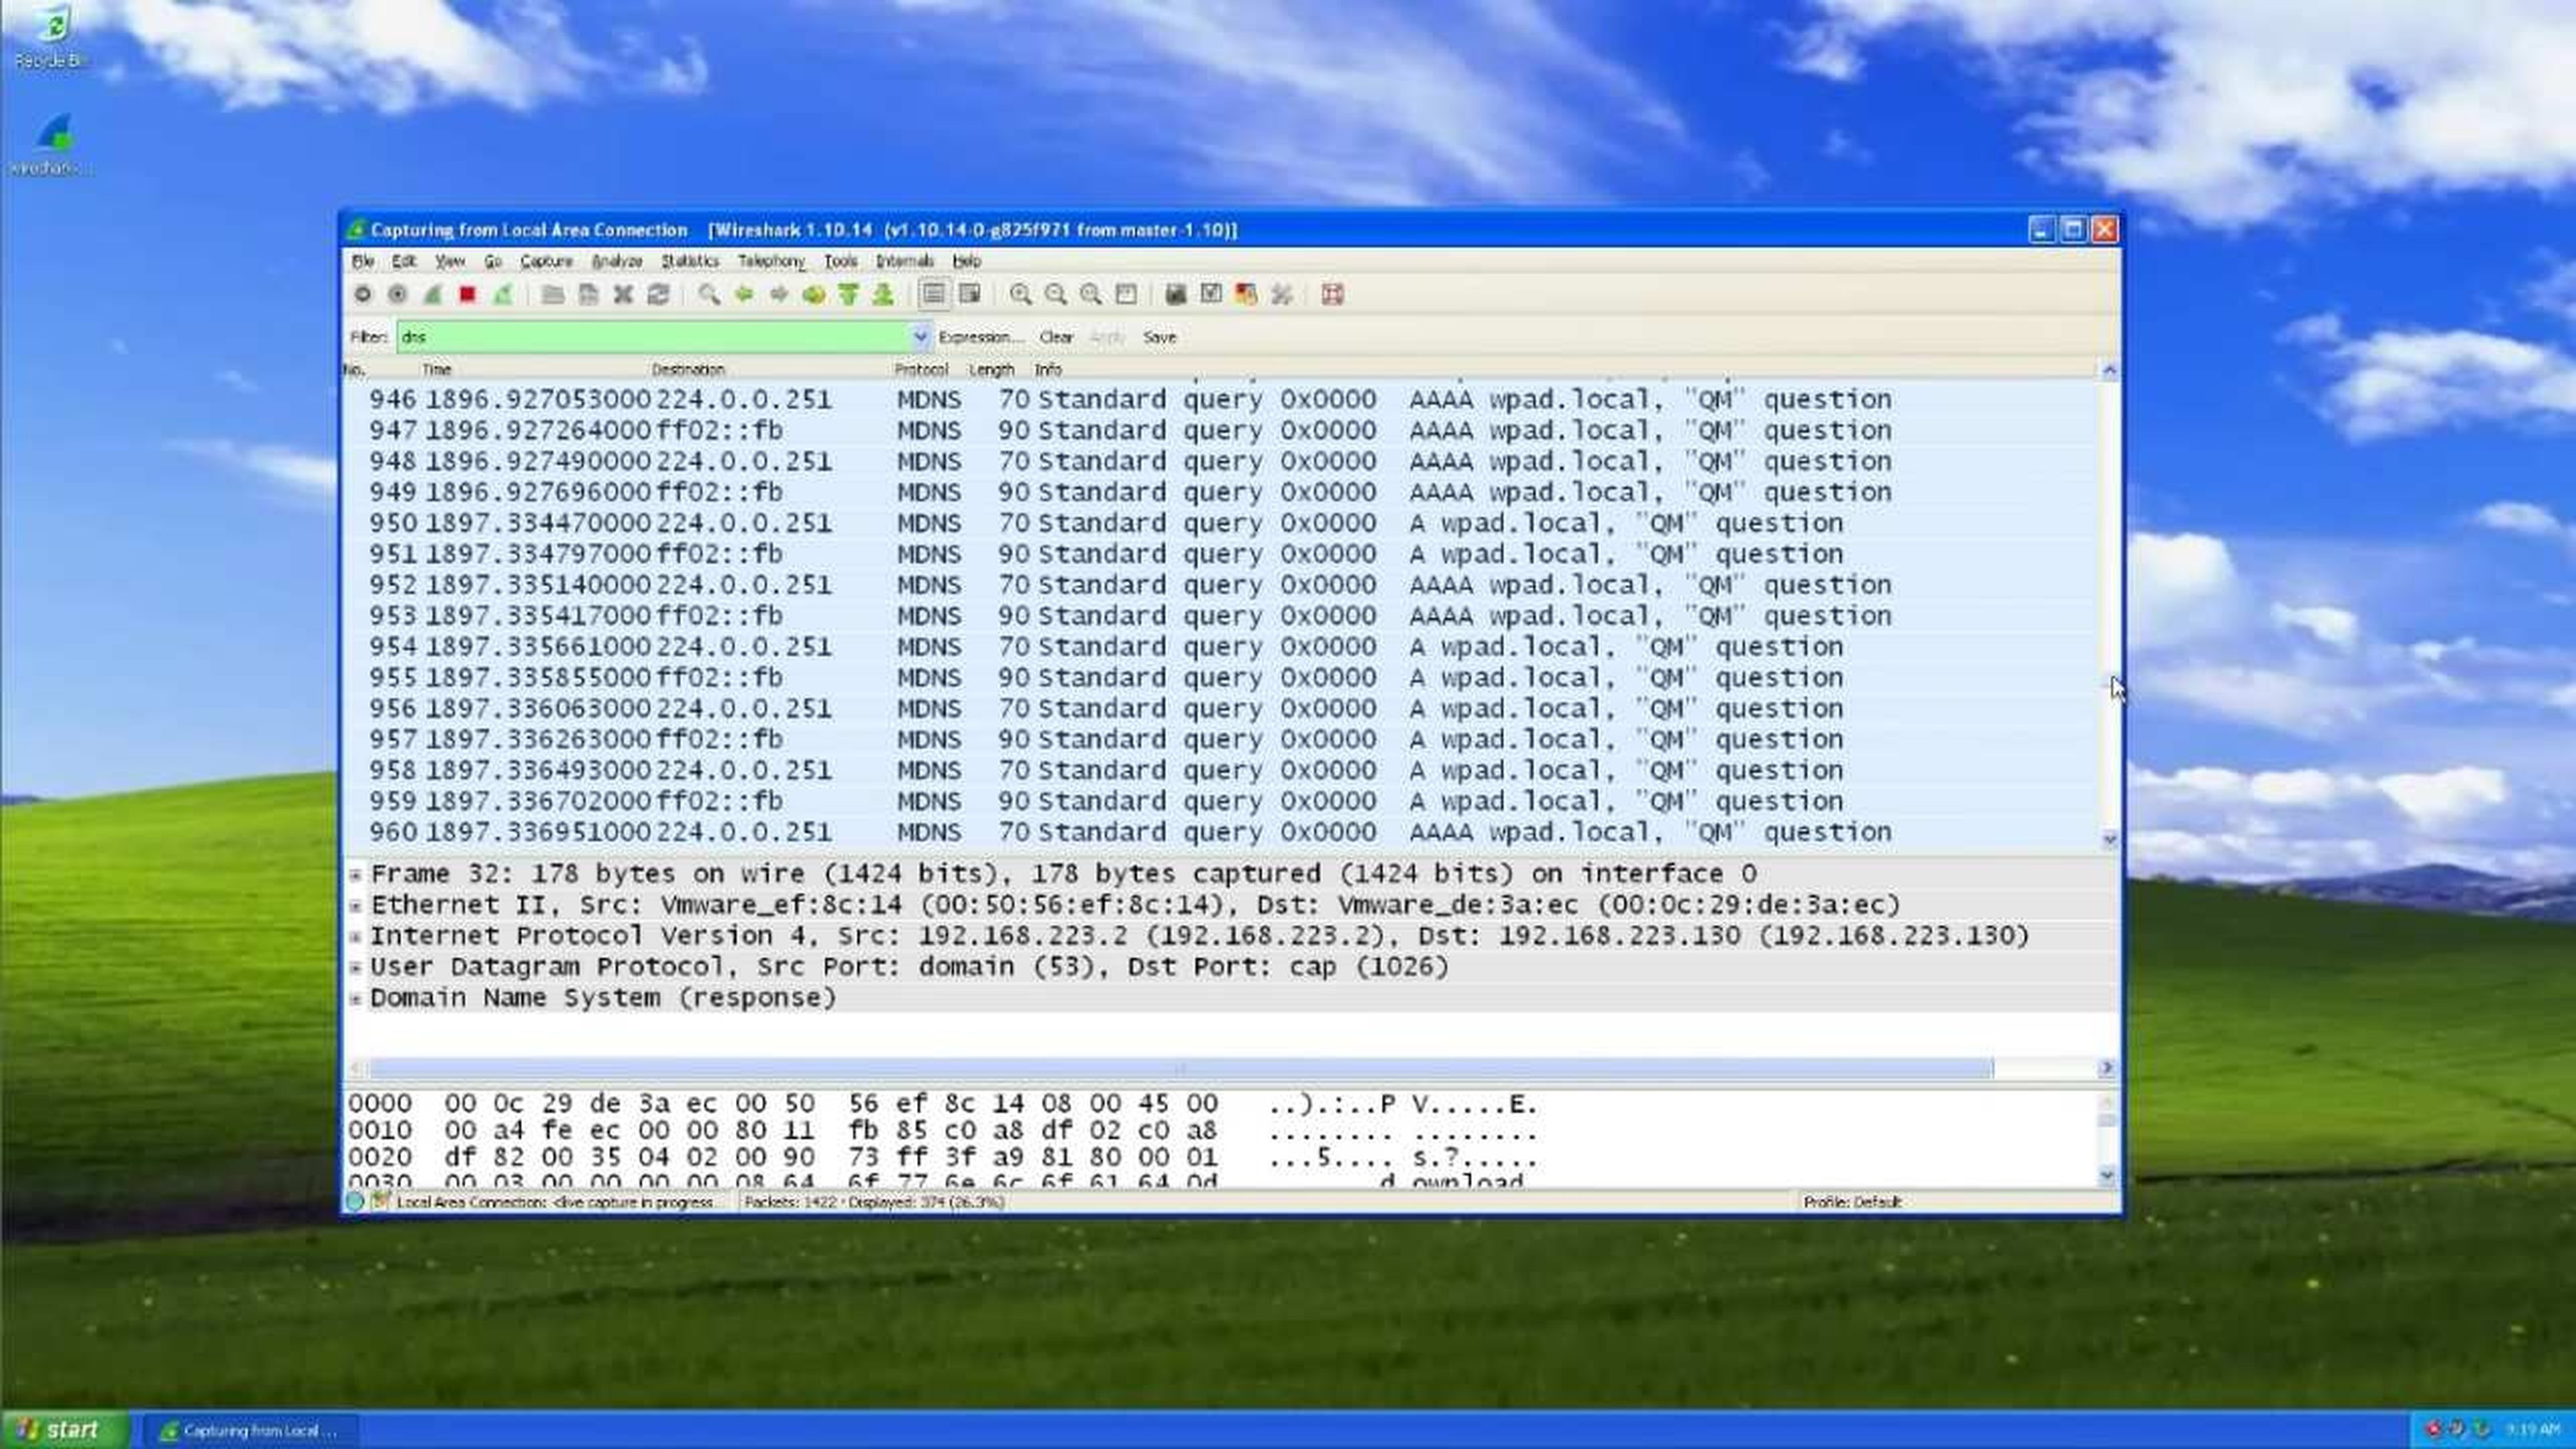Open coloring rules toolbar icon
Viewport: 2576px width, 1449px height.
pyautogui.click(x=1246, y=294)
